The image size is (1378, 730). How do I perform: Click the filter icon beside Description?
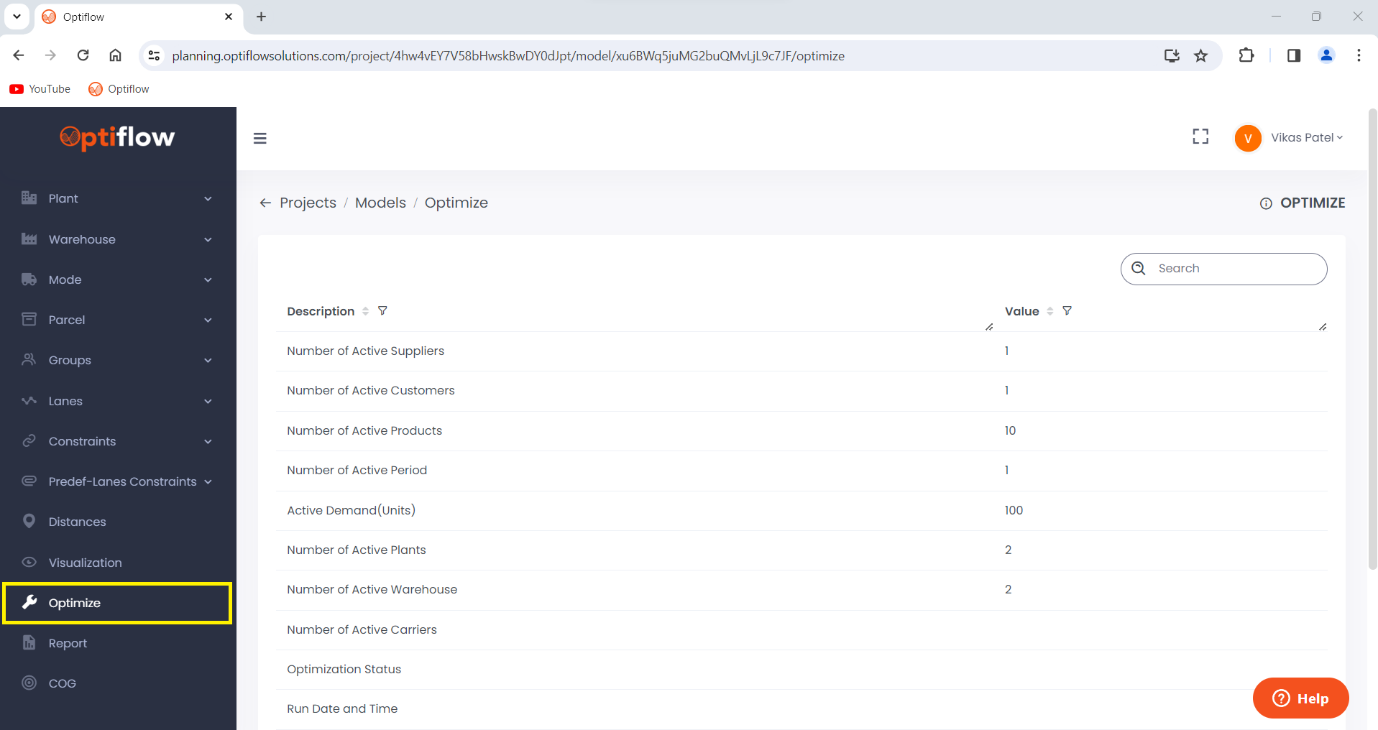click(x=382, y=311)
